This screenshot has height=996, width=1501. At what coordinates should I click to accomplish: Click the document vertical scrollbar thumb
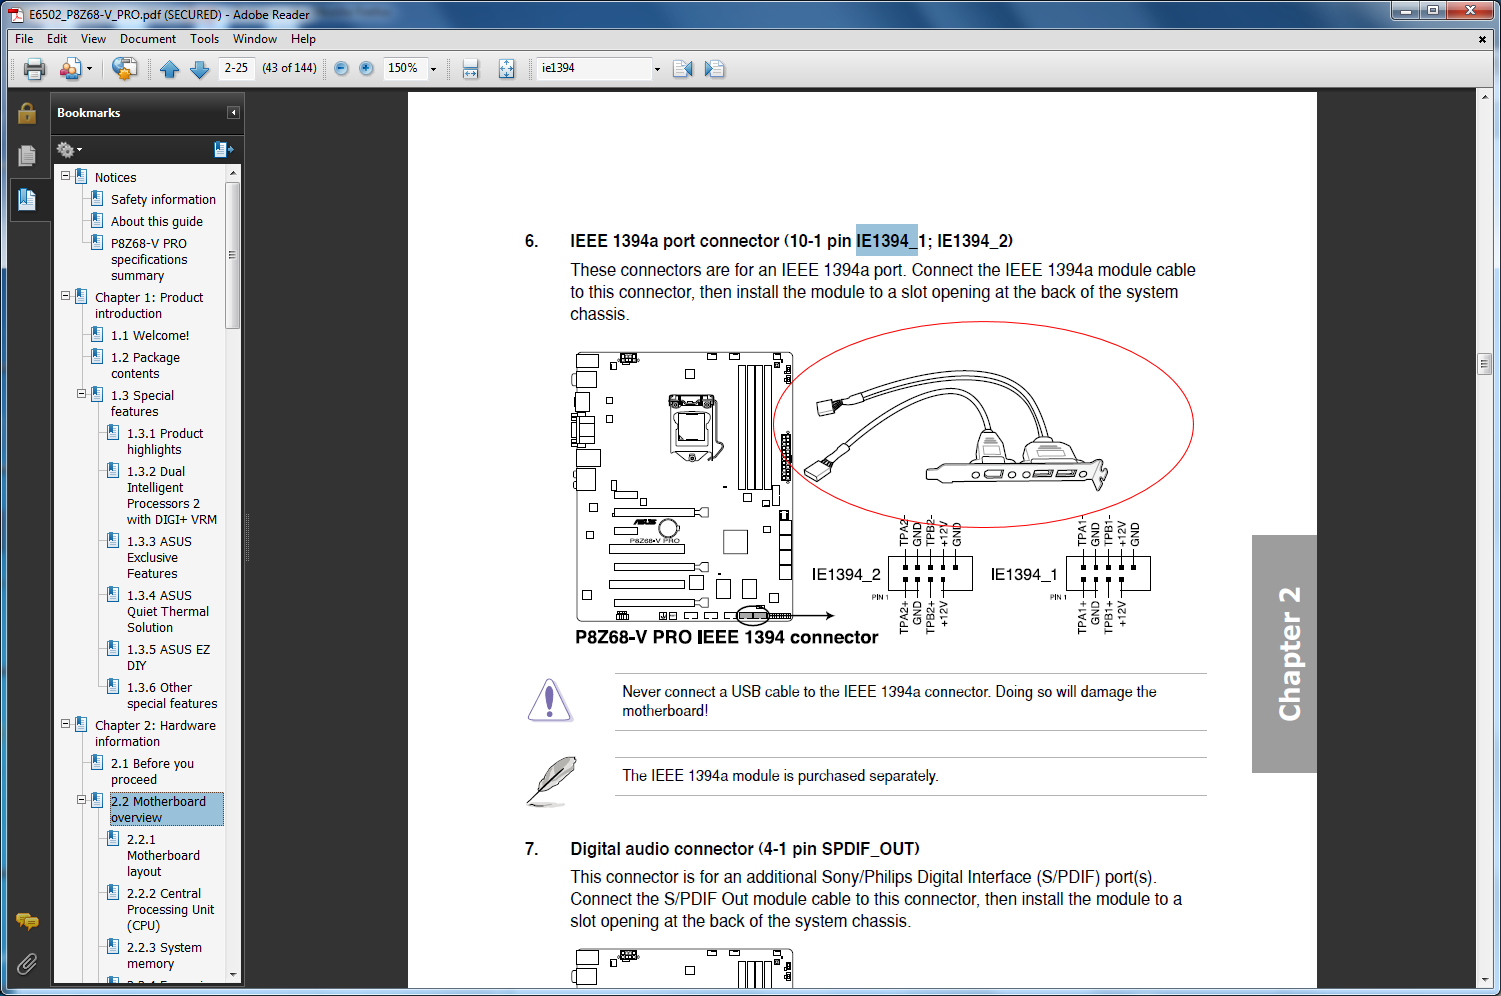point(1485,363)
